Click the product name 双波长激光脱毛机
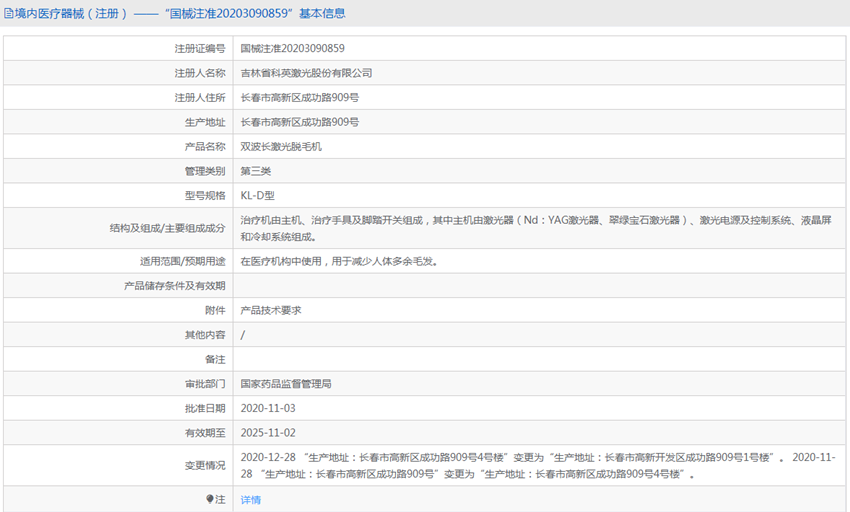 coord(281,146)
